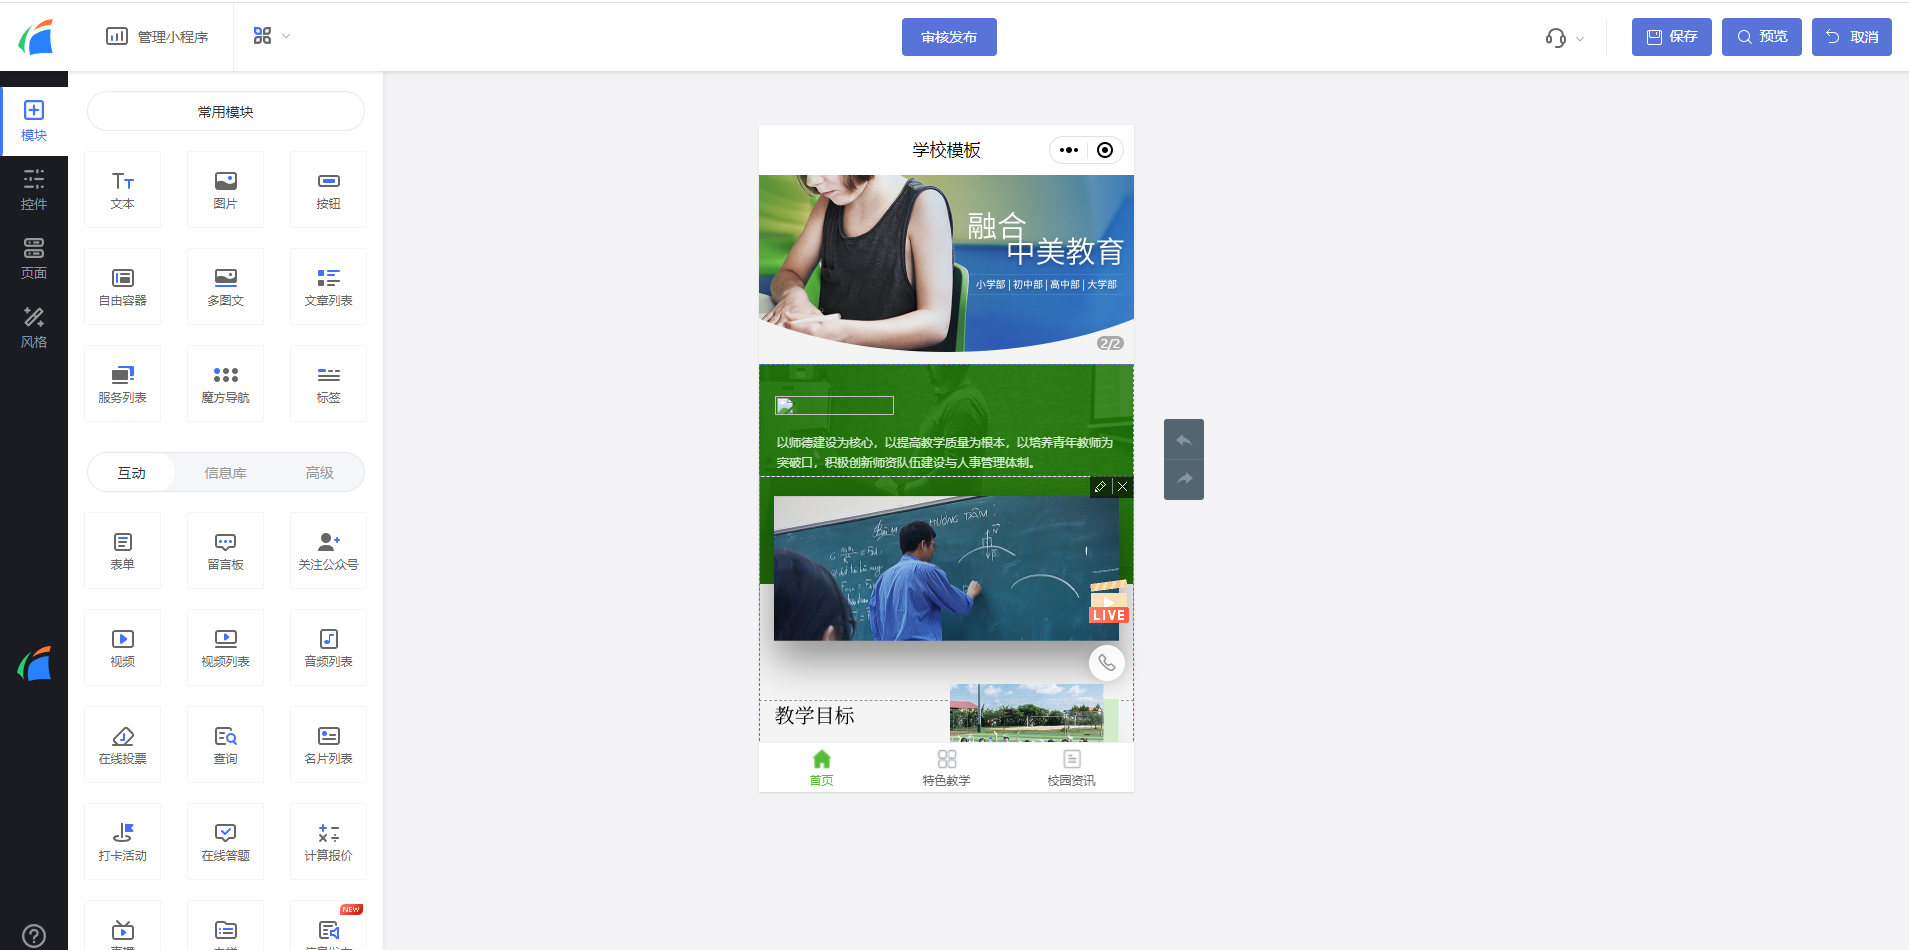Open the 页面 sidebar panel
The width and height of the screenshot is (1909, 950).
point(34,259)
